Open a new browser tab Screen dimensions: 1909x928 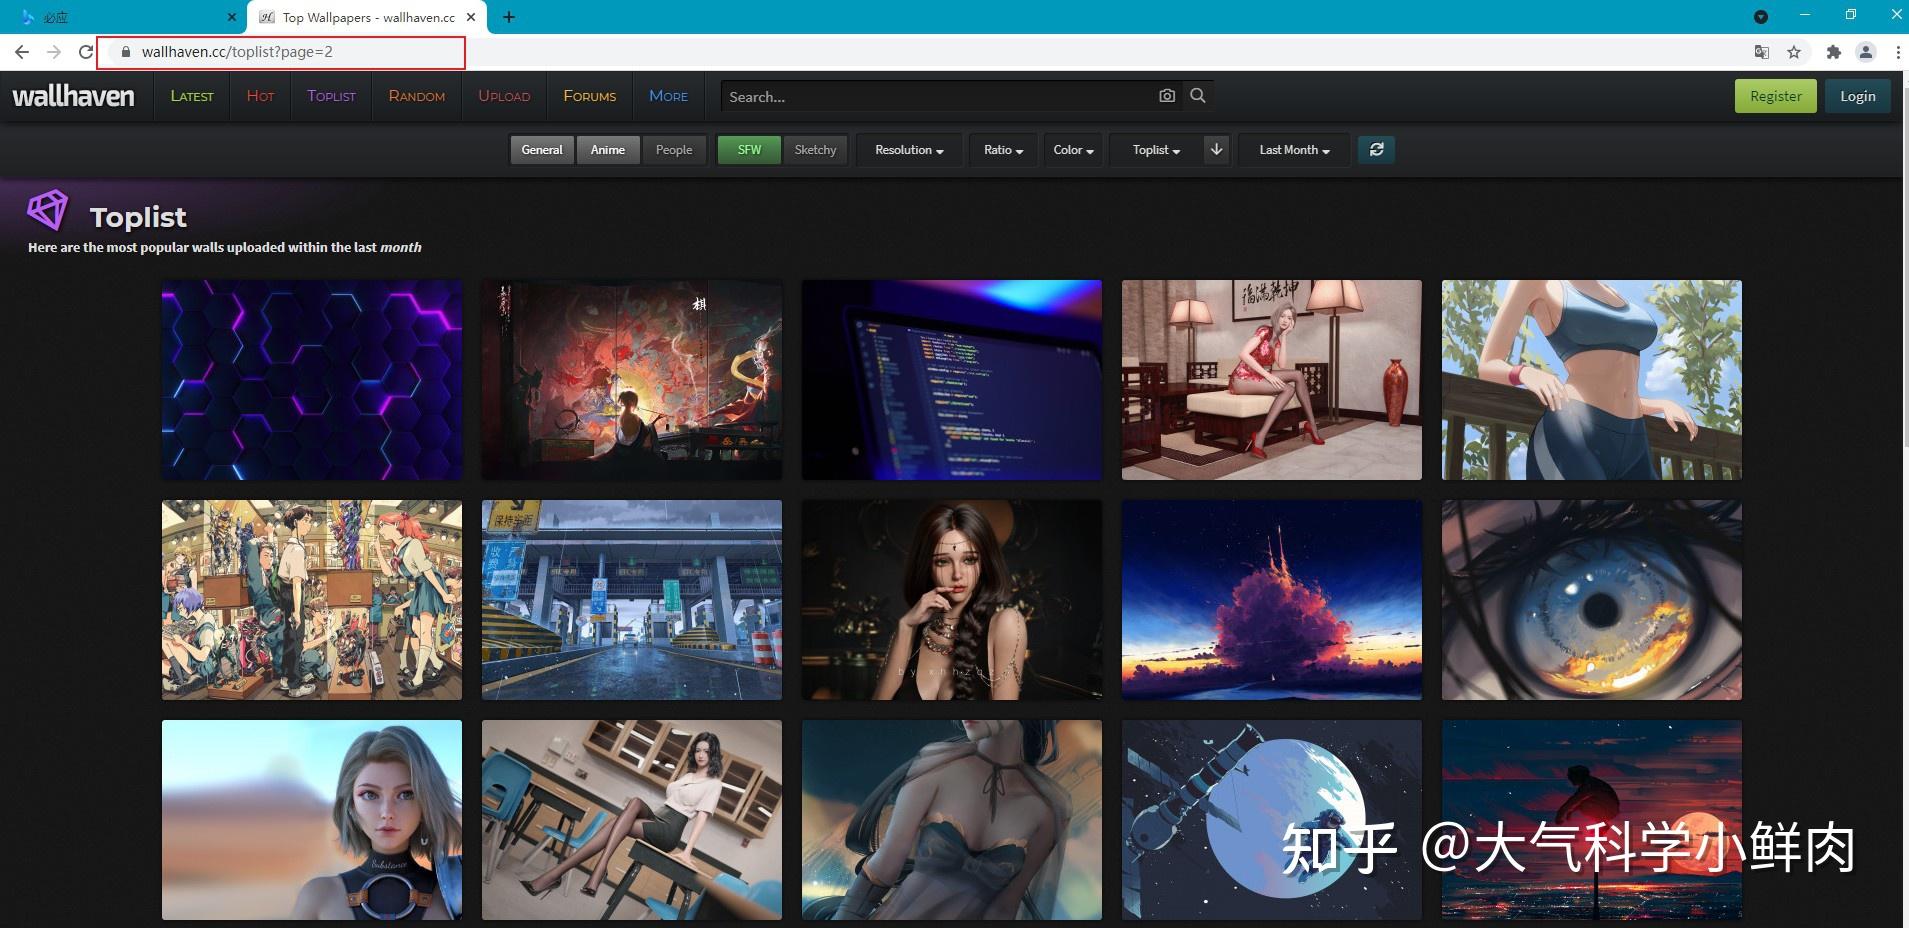click(509, 17)
